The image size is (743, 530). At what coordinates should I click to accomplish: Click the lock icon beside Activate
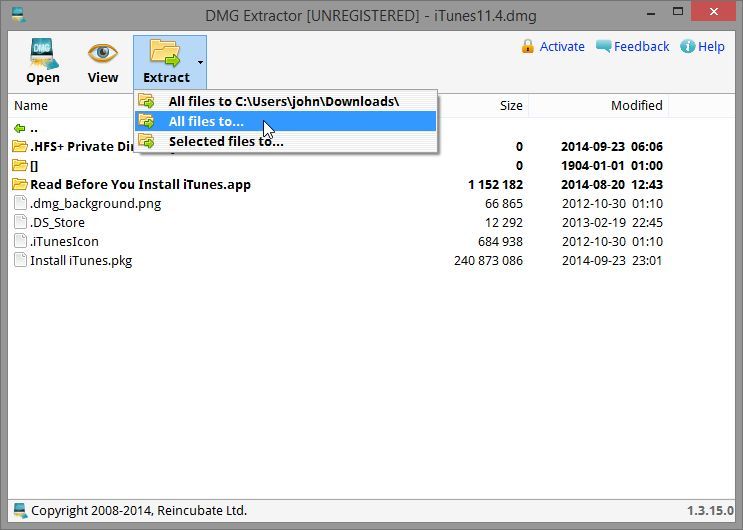tap(527, 46)
